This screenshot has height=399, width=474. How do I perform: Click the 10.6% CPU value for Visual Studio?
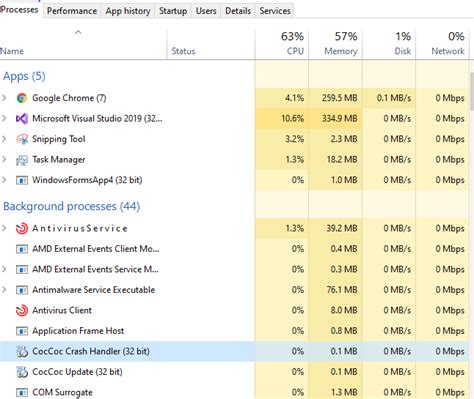(x=292, y=119)
